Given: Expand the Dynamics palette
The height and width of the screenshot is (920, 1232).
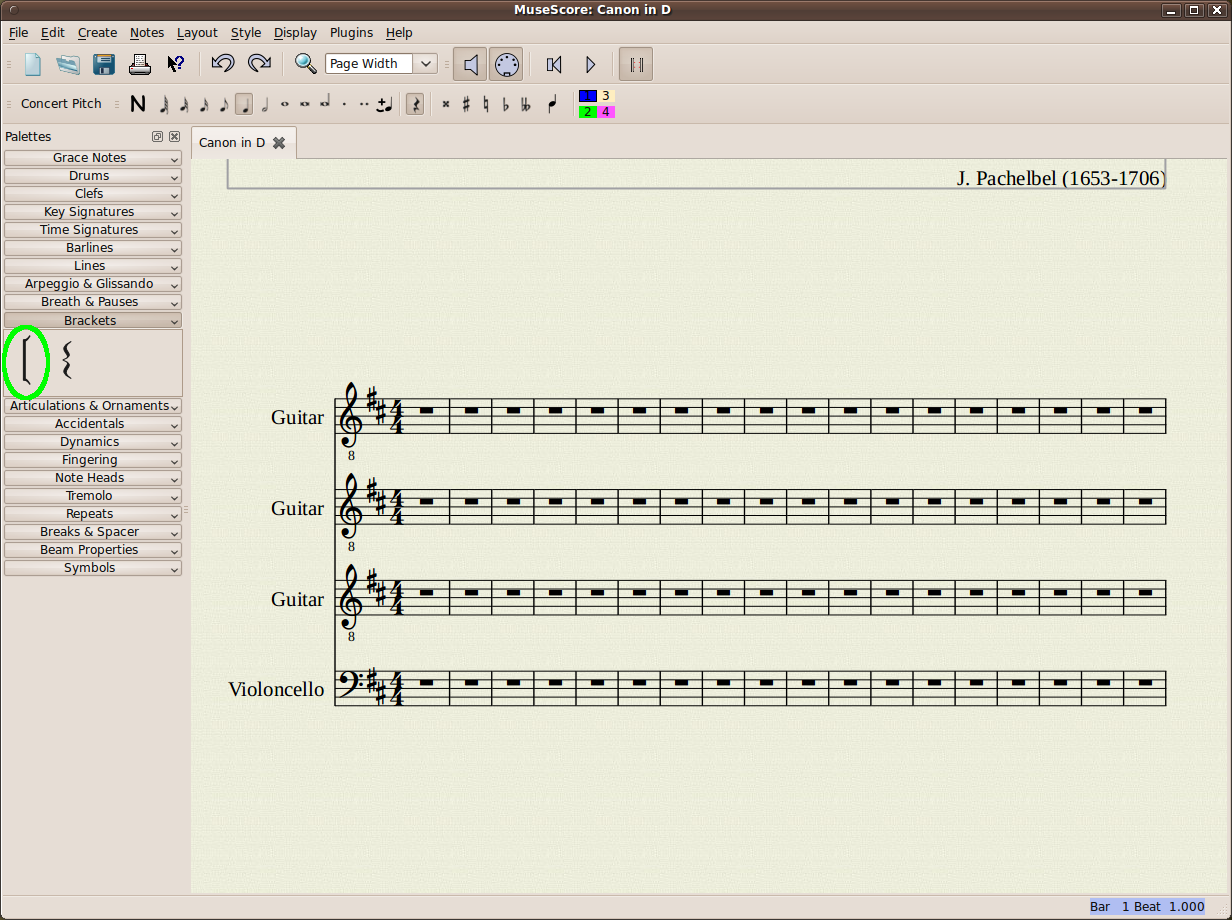Looking at the screenshot, I should (x=92, y=441).
